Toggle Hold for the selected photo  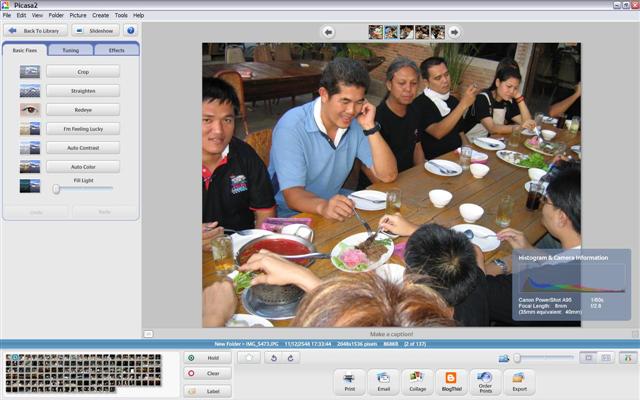[x=207, y=357]
